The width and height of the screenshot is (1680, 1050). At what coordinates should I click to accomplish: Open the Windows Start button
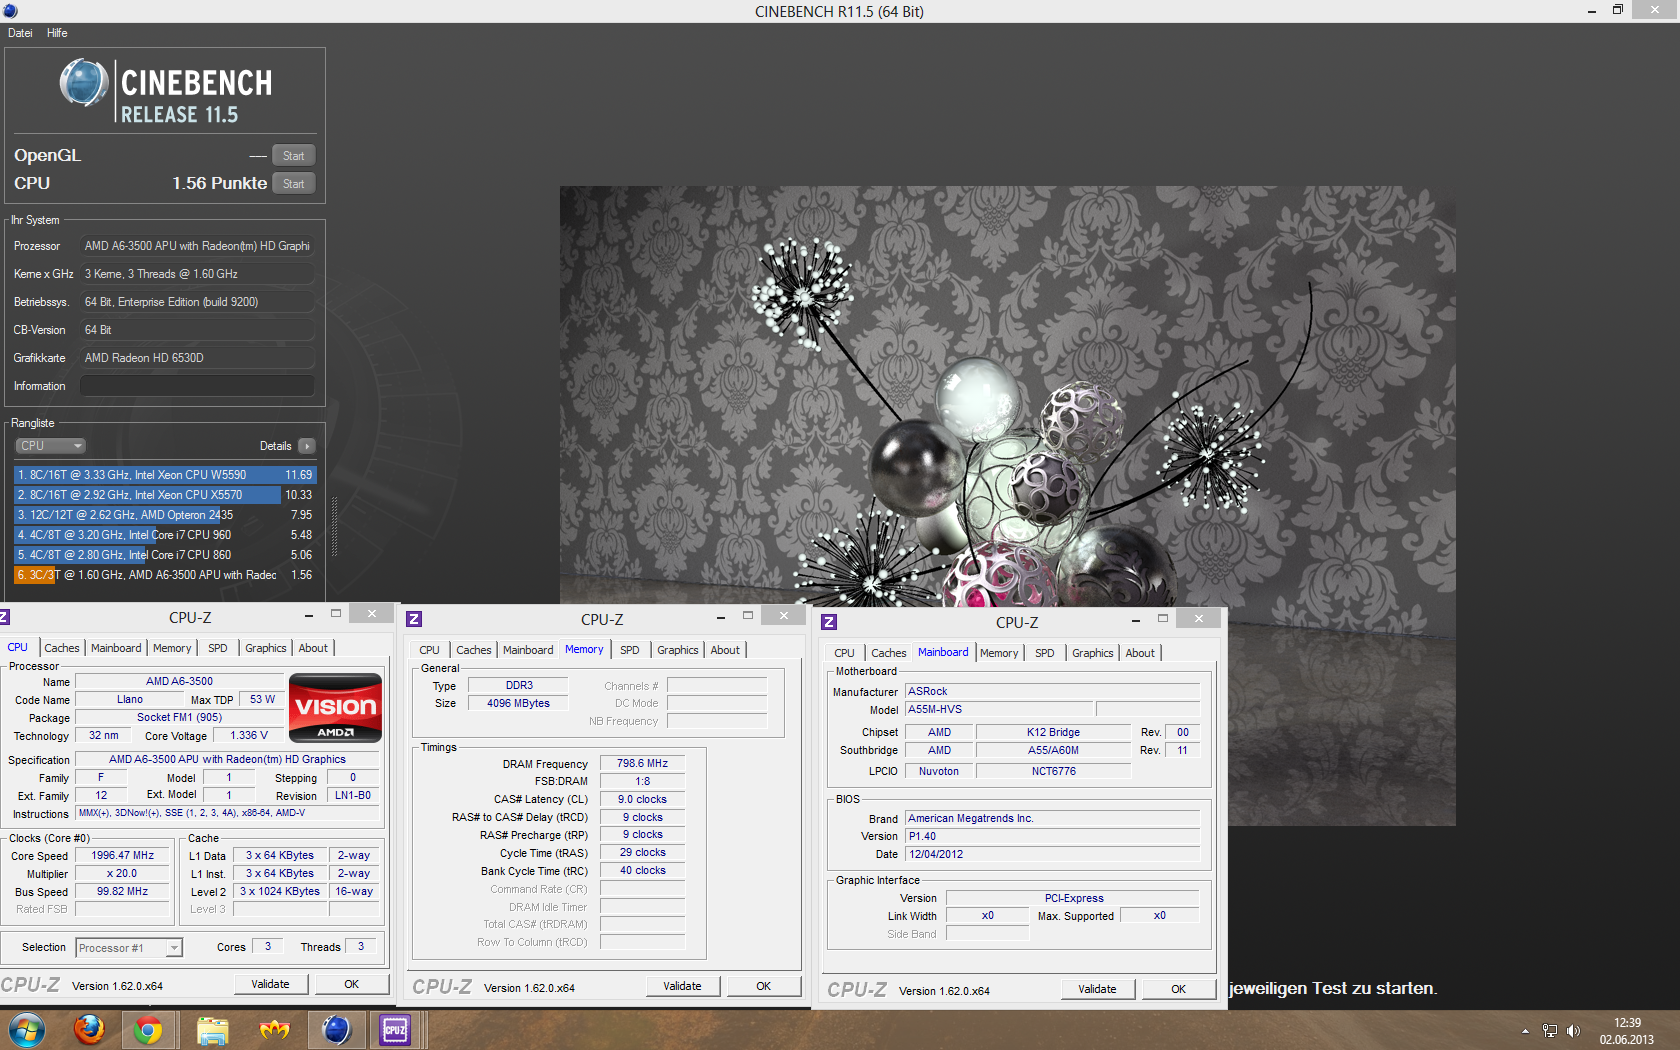(27, 1030)
